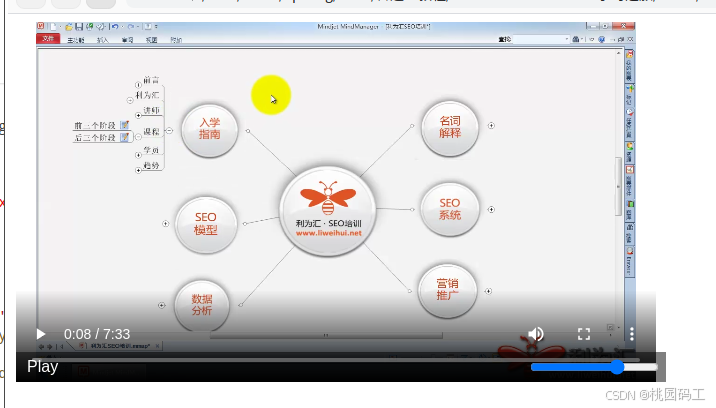Expand the 数据分析 branch plus icon

(161, 305)
